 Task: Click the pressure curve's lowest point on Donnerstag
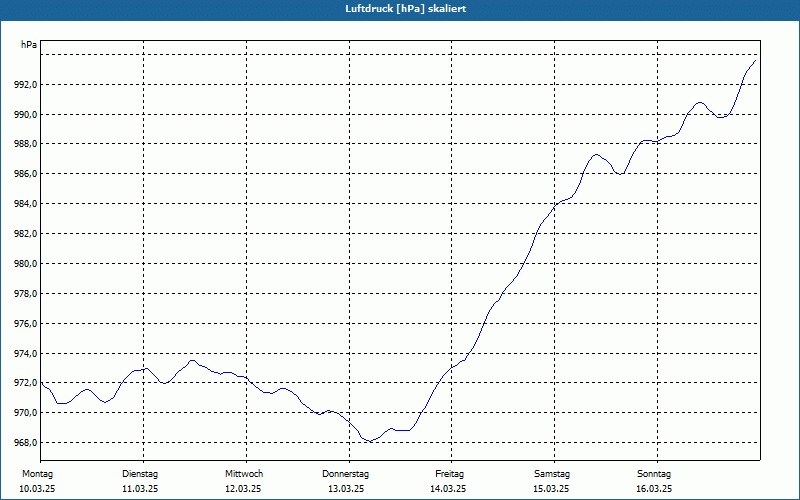point(371,441)
